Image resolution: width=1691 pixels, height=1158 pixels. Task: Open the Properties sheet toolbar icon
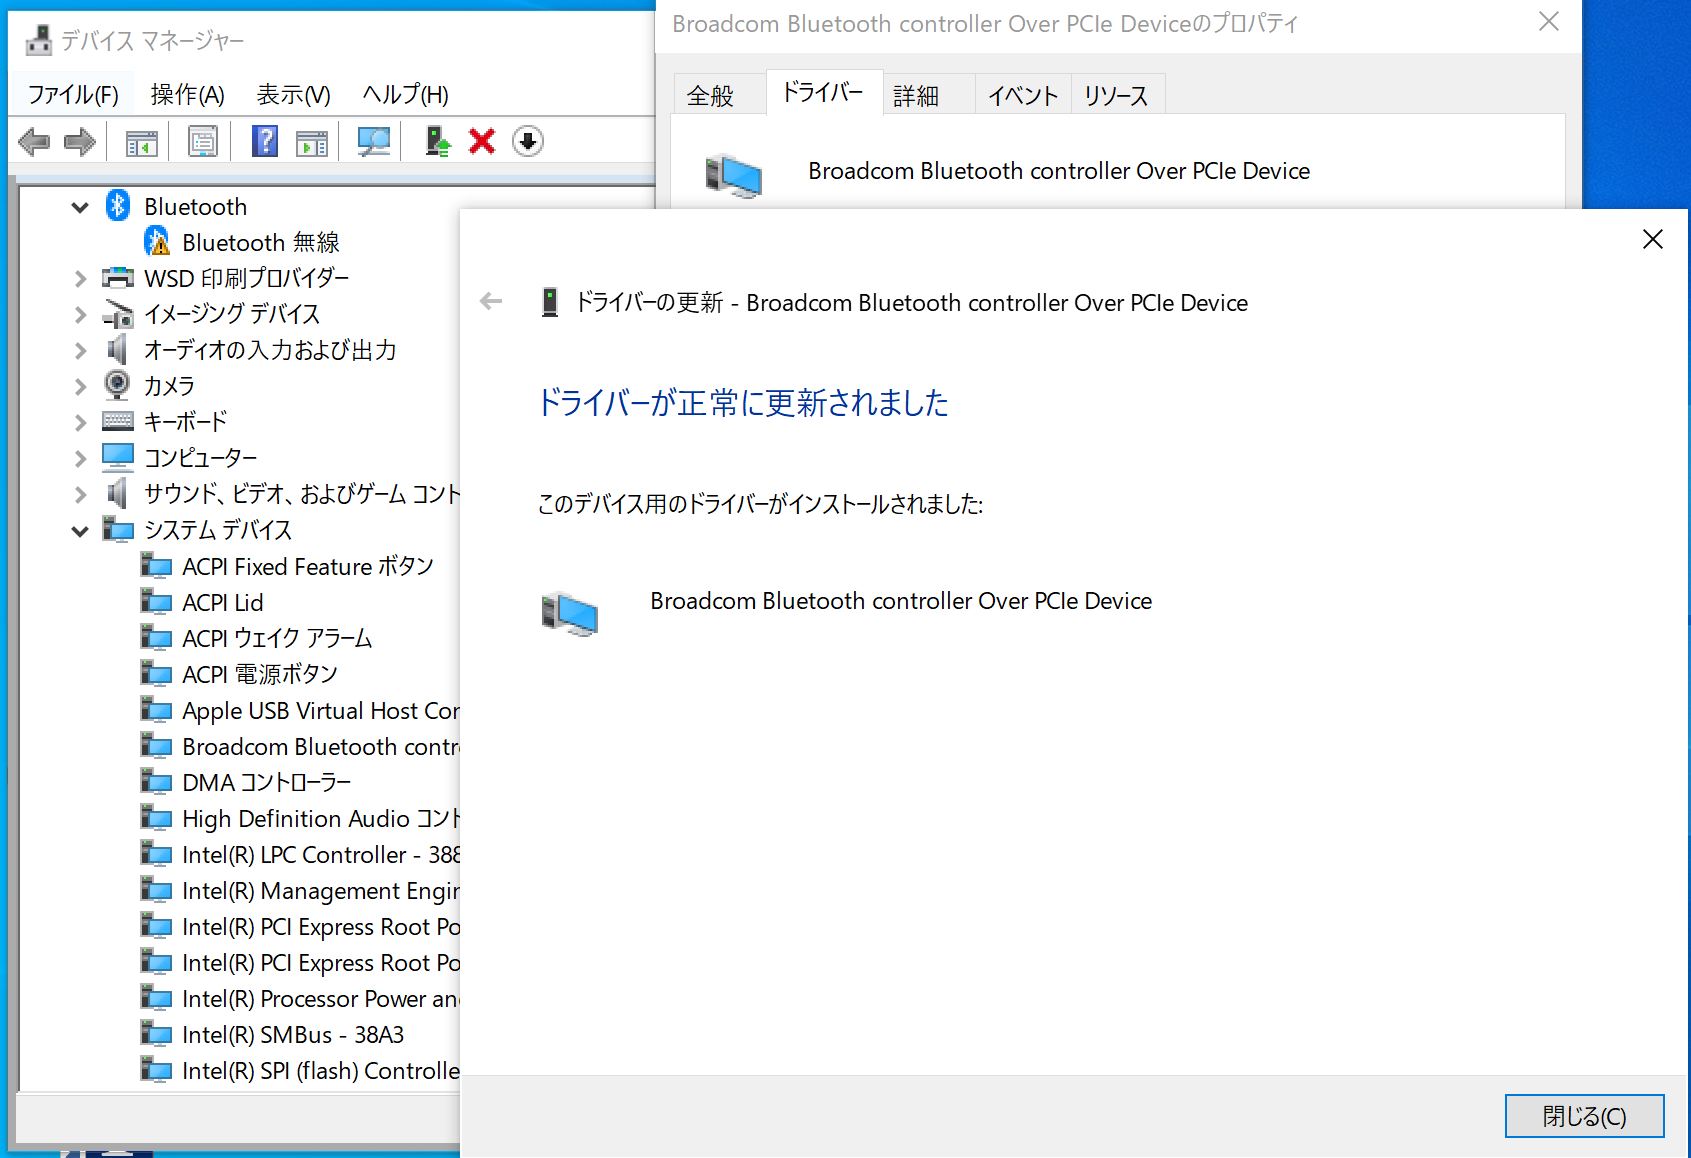pyautogui.click(x=203, y=142)
